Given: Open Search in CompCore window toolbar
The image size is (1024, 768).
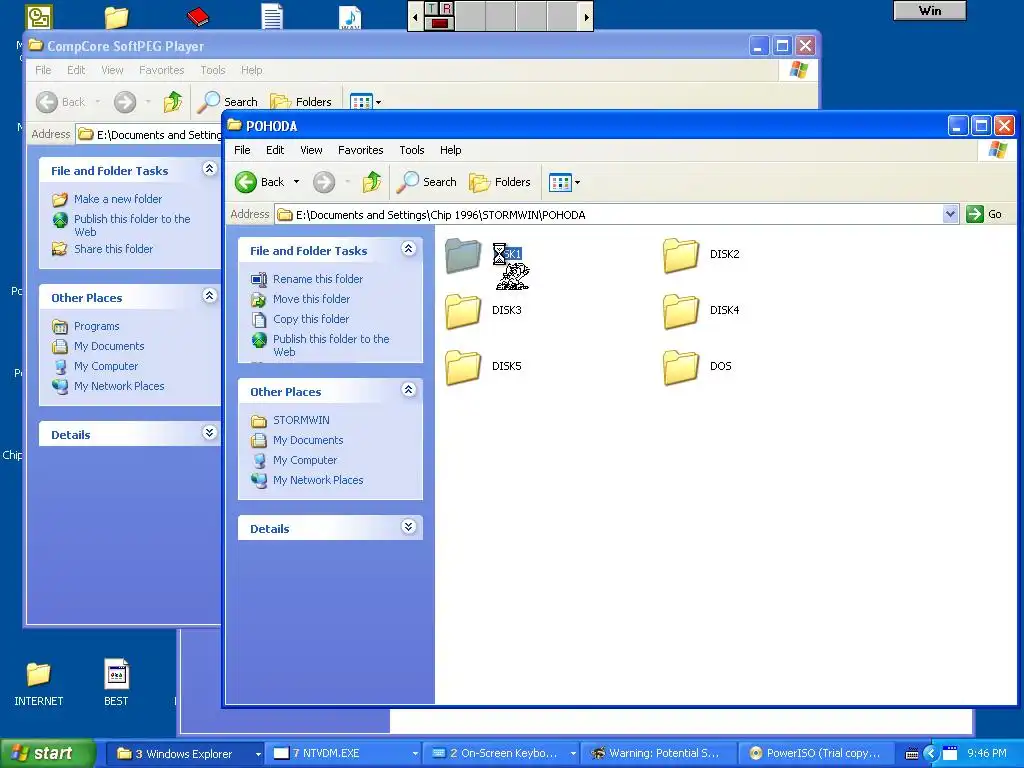Looking at the screenshot, I should [228, 102].
